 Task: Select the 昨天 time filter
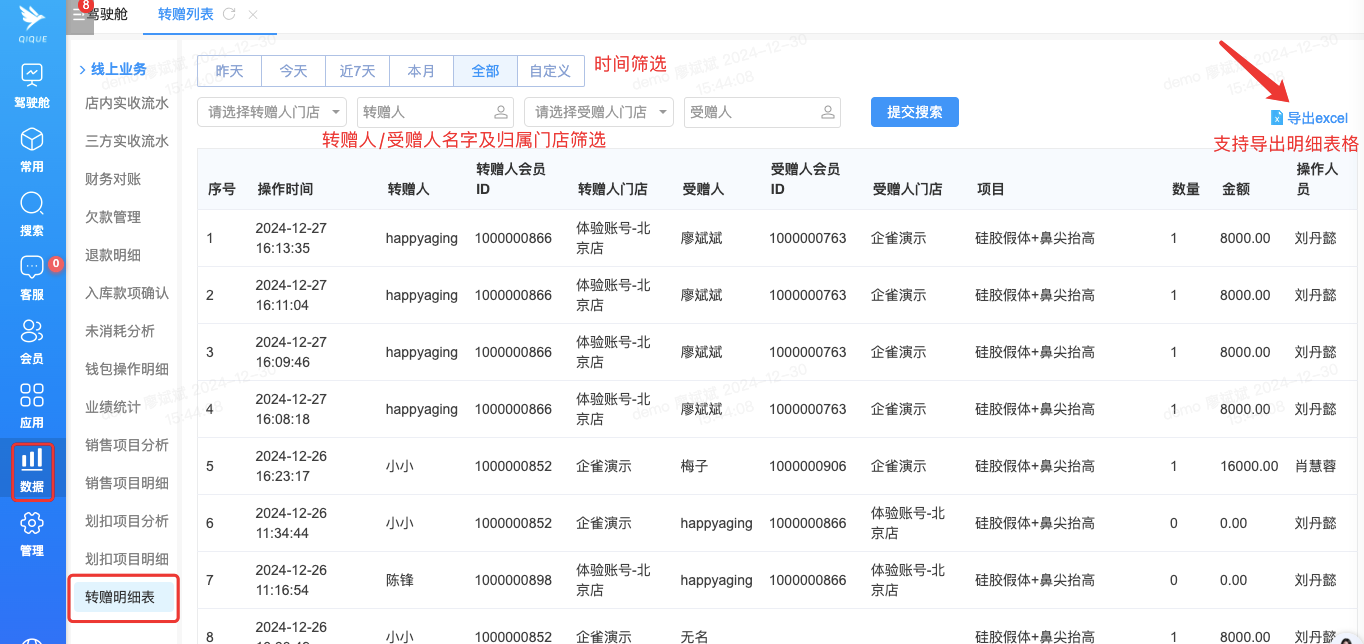[229, 71]
